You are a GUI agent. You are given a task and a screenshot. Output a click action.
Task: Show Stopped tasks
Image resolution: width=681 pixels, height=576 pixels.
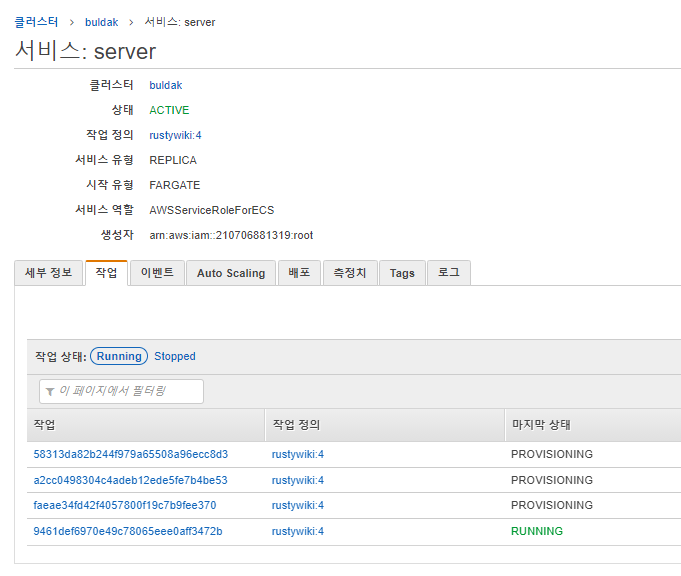pos(175,356)
